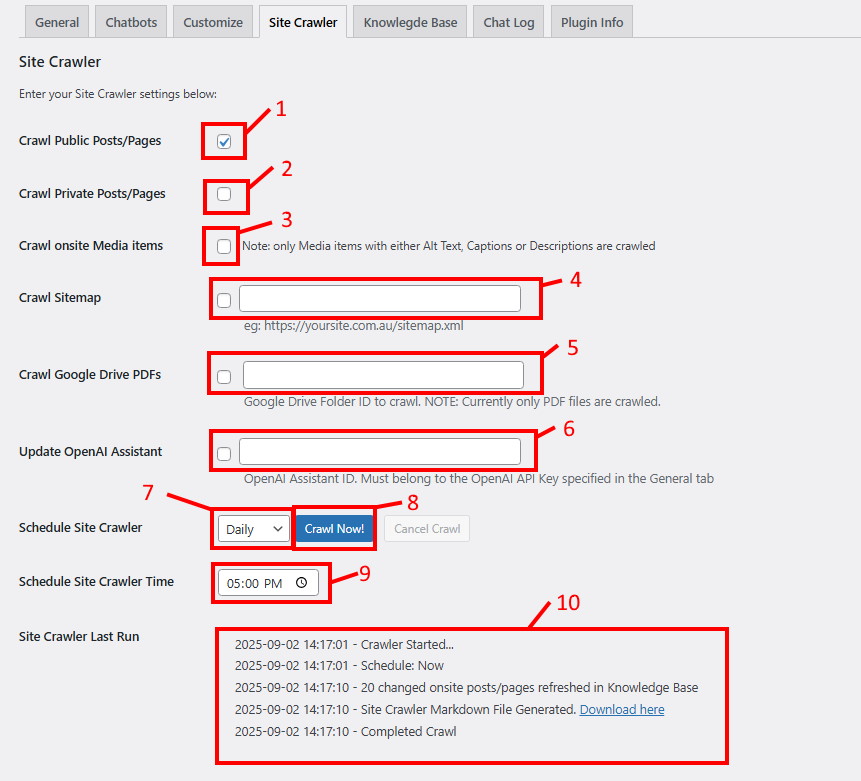Click the Google Drive Folder ID field
This screenshot has width=861, height=781.
click(383, 375)
